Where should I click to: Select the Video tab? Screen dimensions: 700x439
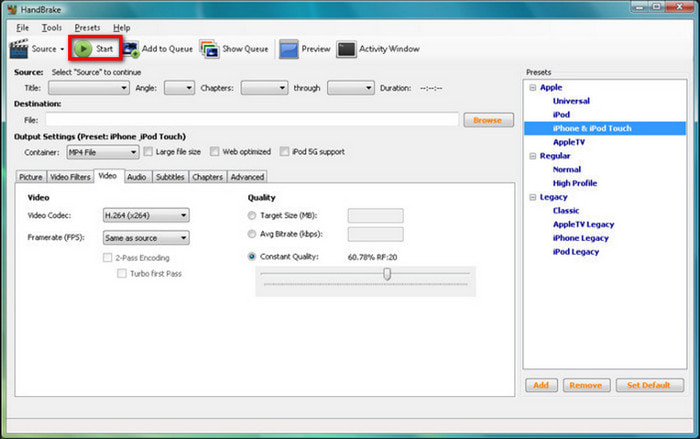pyautogui.click(x=108, y=176)
